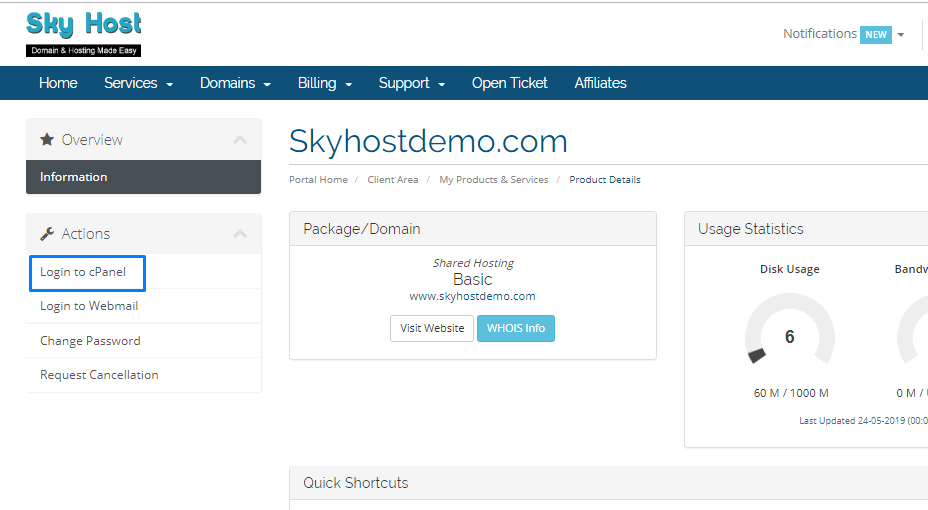Expand the Domains menu

pos(235,83)
